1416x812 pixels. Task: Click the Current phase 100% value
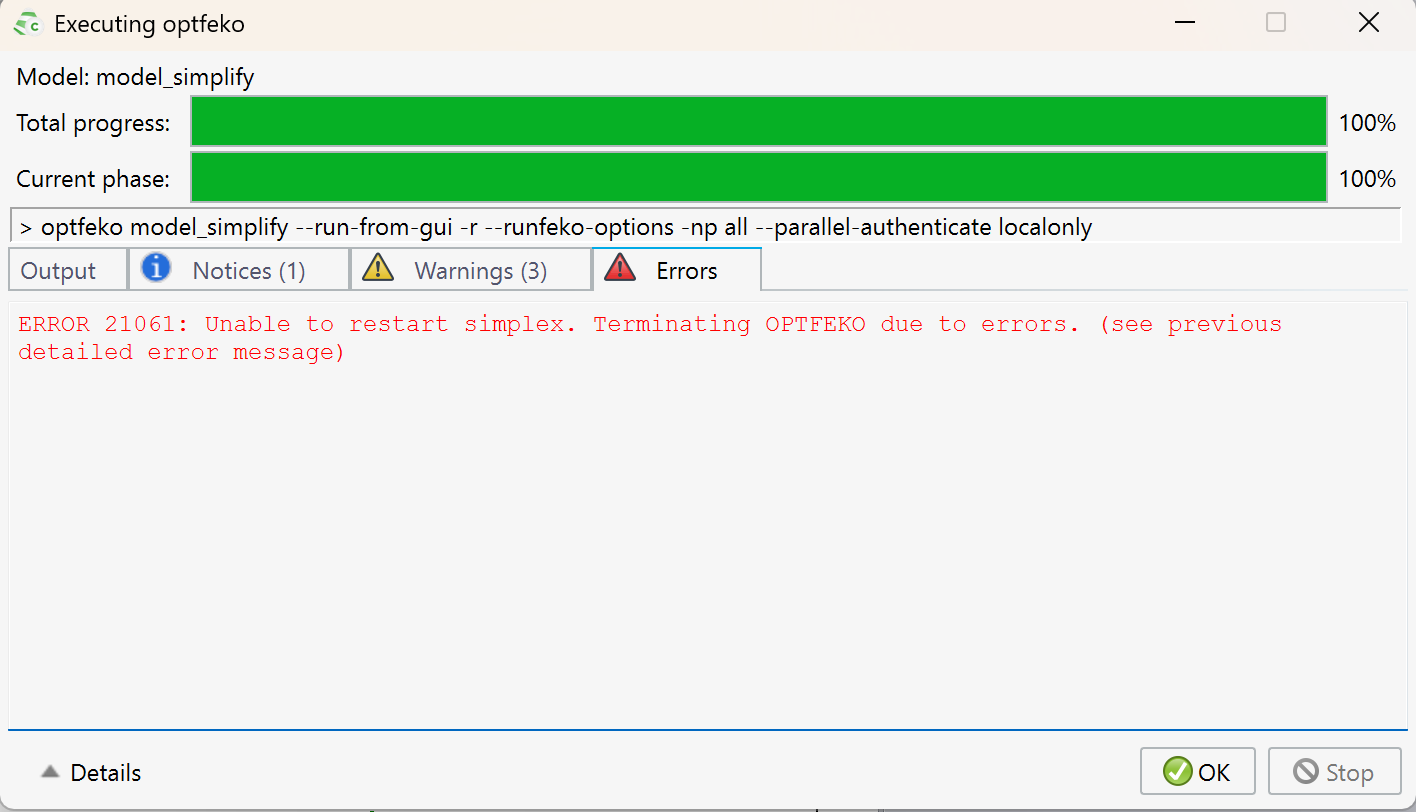[1367, 179]
